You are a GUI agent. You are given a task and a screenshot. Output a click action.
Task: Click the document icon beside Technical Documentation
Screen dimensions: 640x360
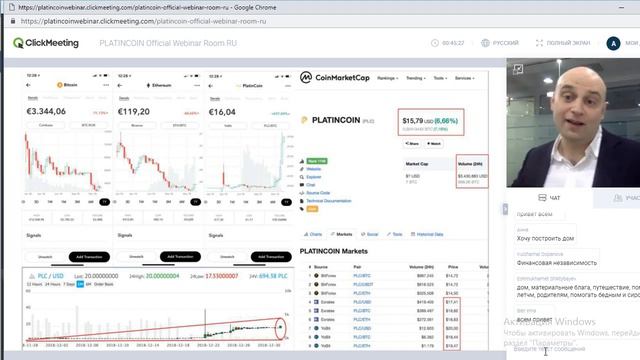point(302,201)
